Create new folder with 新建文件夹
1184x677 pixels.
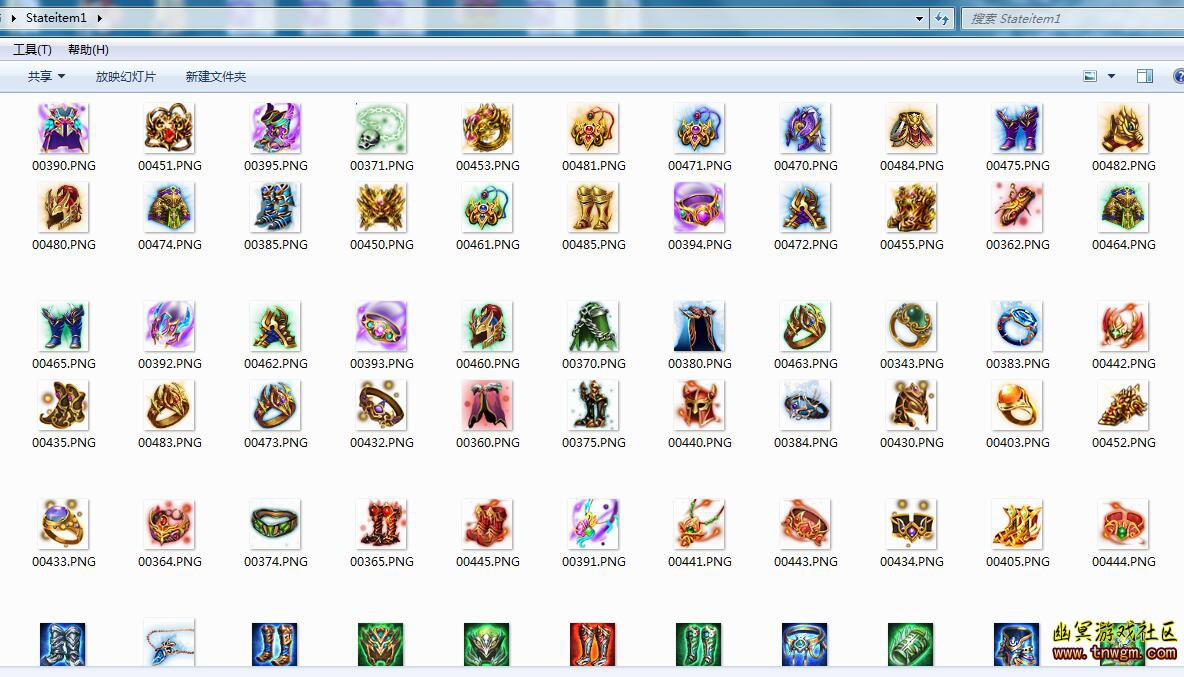216,76
